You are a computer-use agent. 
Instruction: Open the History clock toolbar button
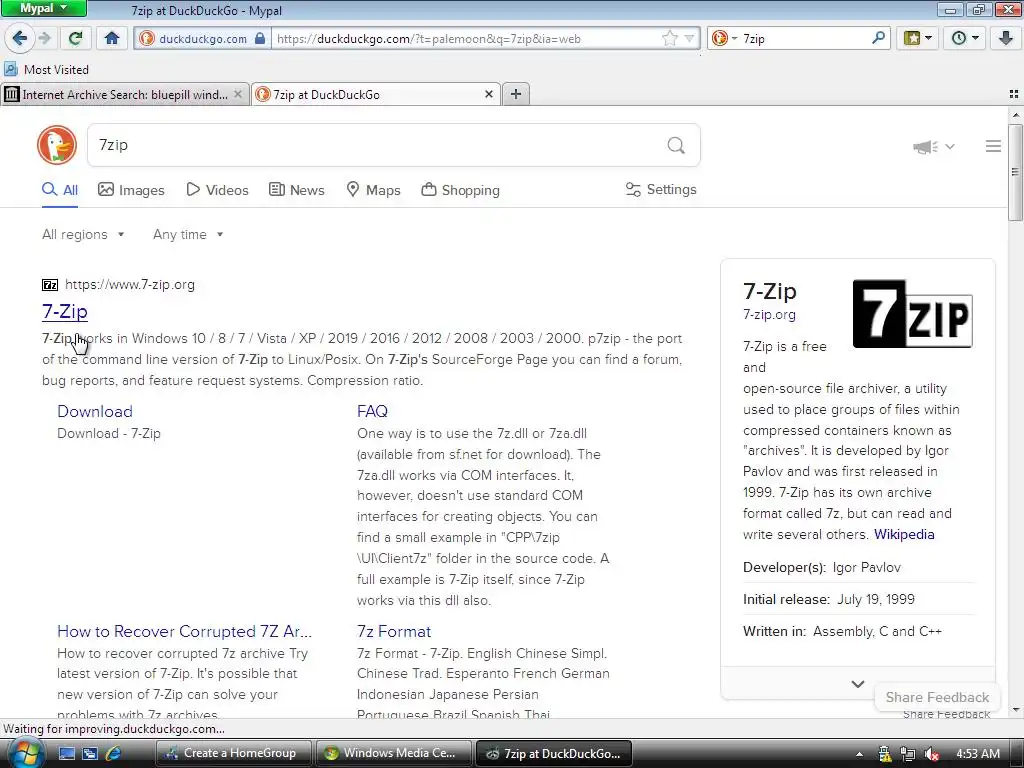(x=964, y=38)
